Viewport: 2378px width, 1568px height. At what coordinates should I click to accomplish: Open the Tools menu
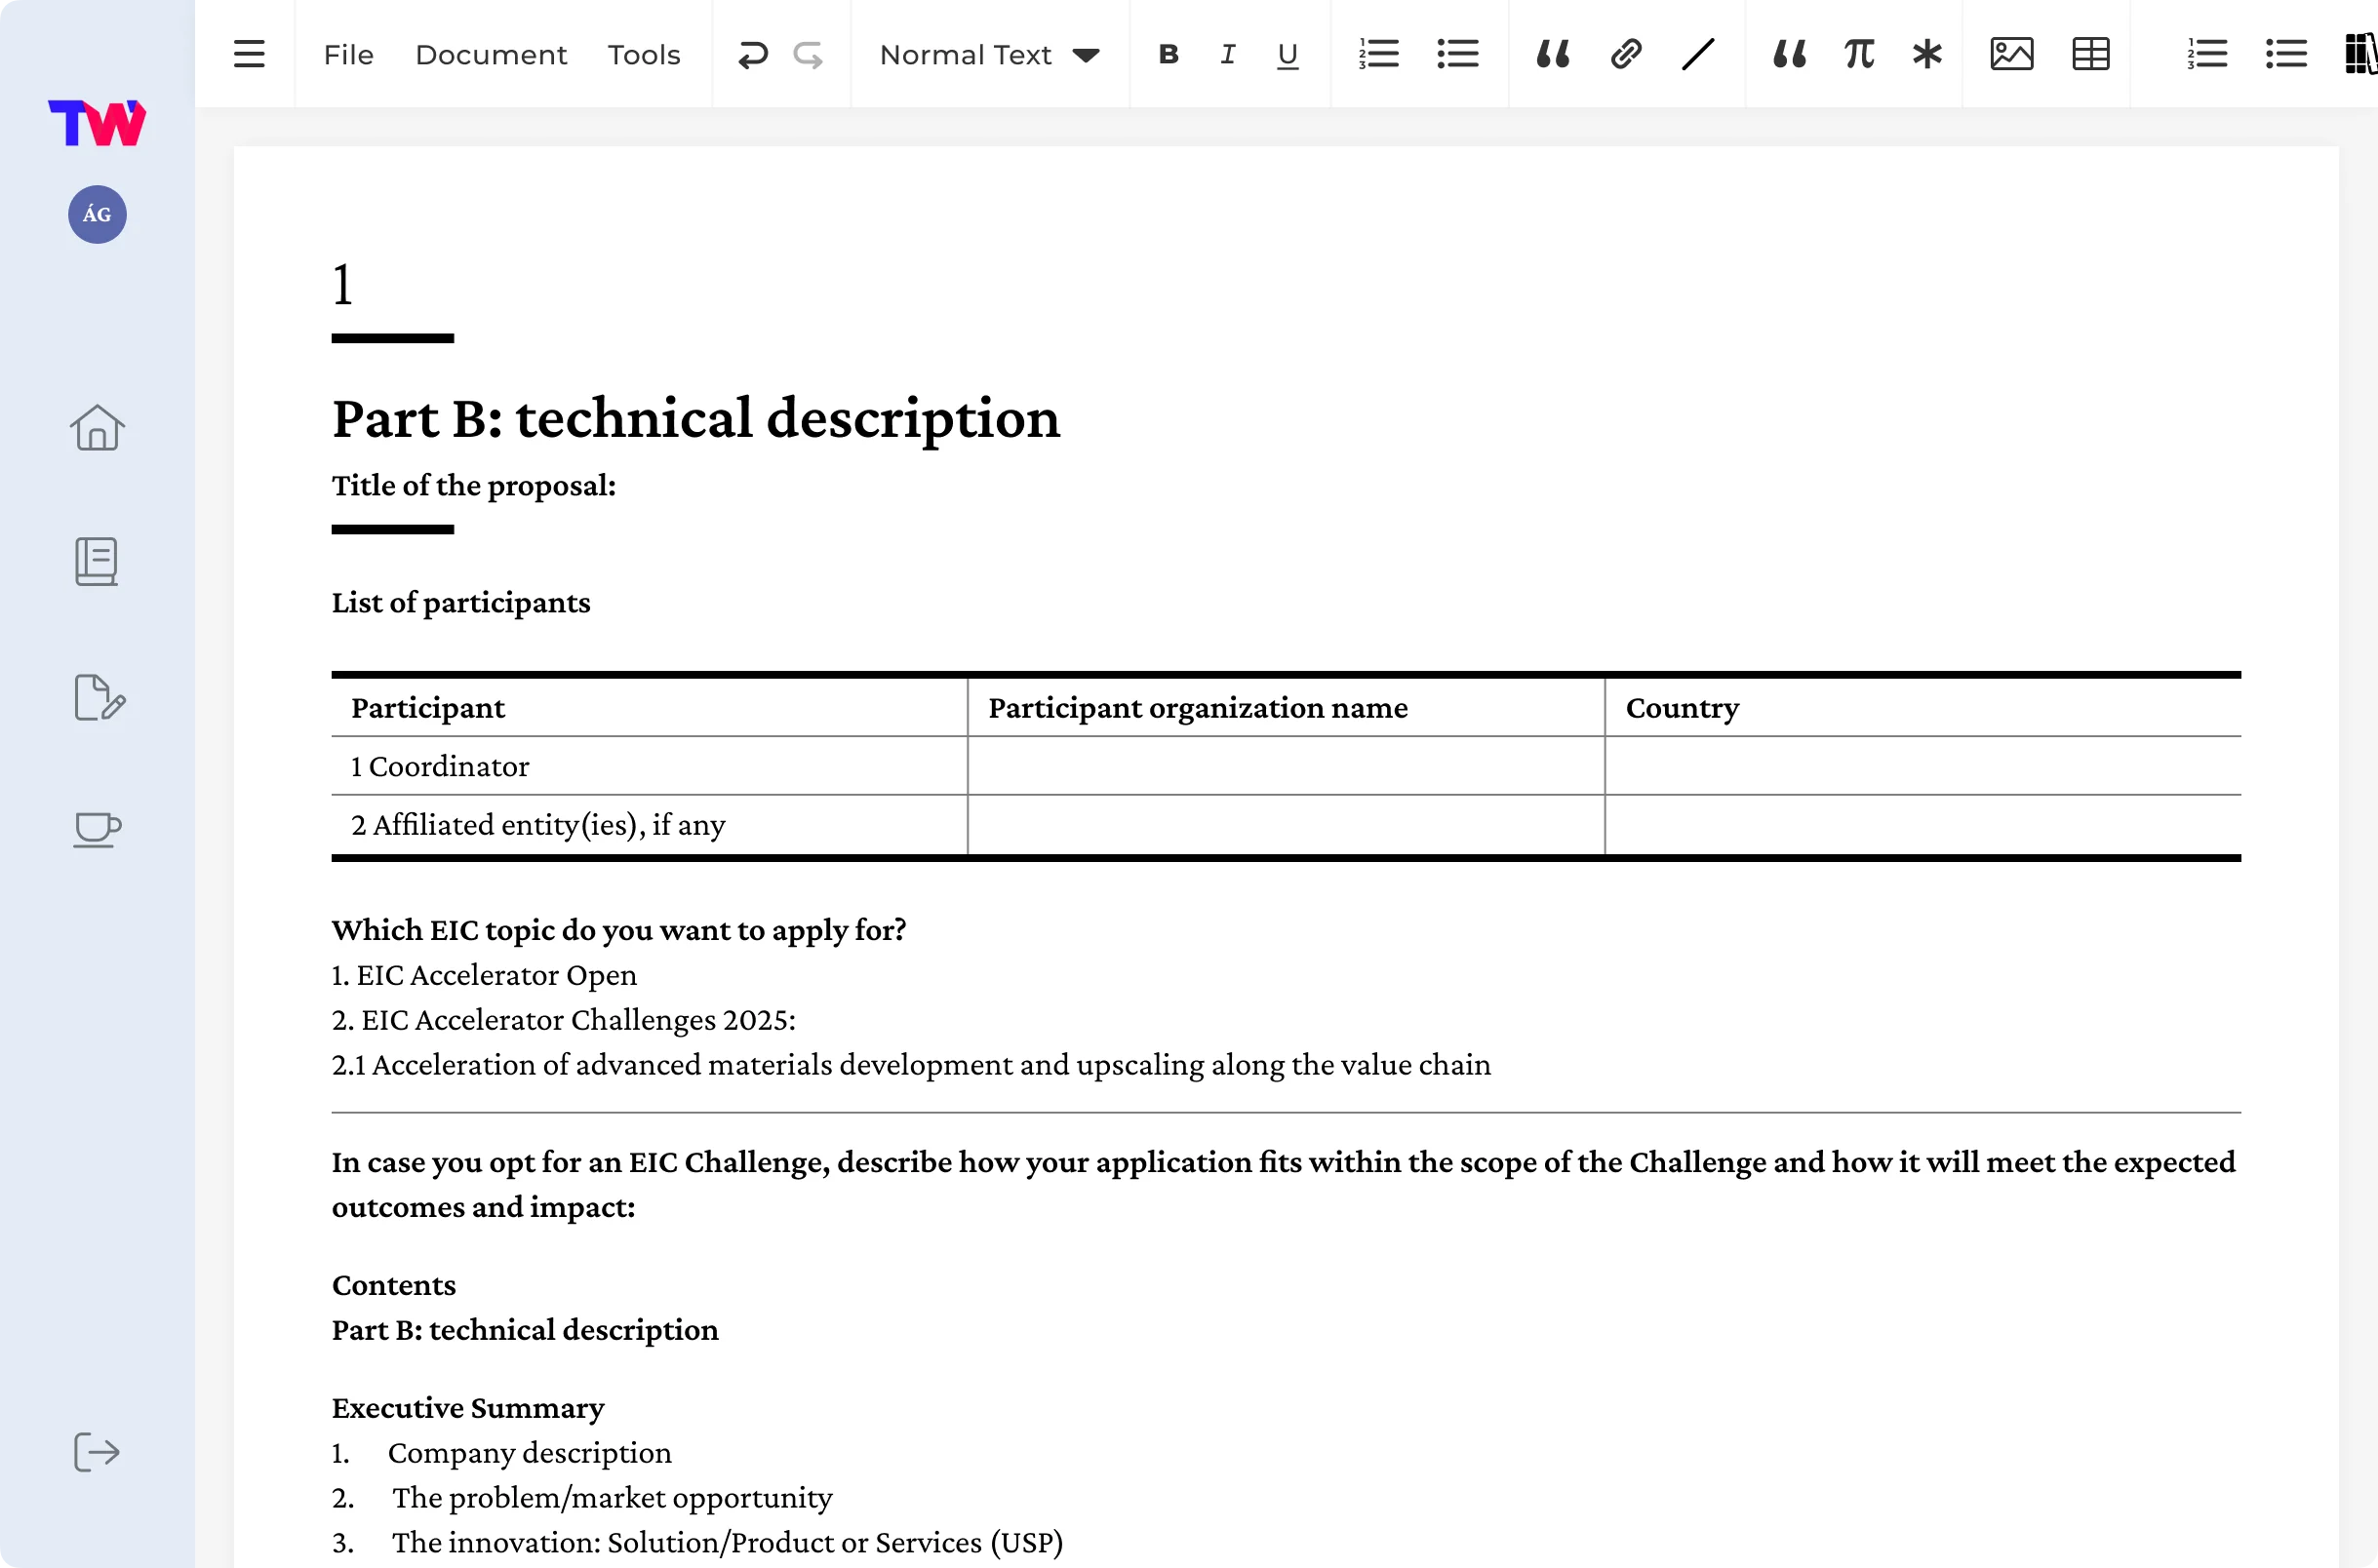click(x=644, y=54)
